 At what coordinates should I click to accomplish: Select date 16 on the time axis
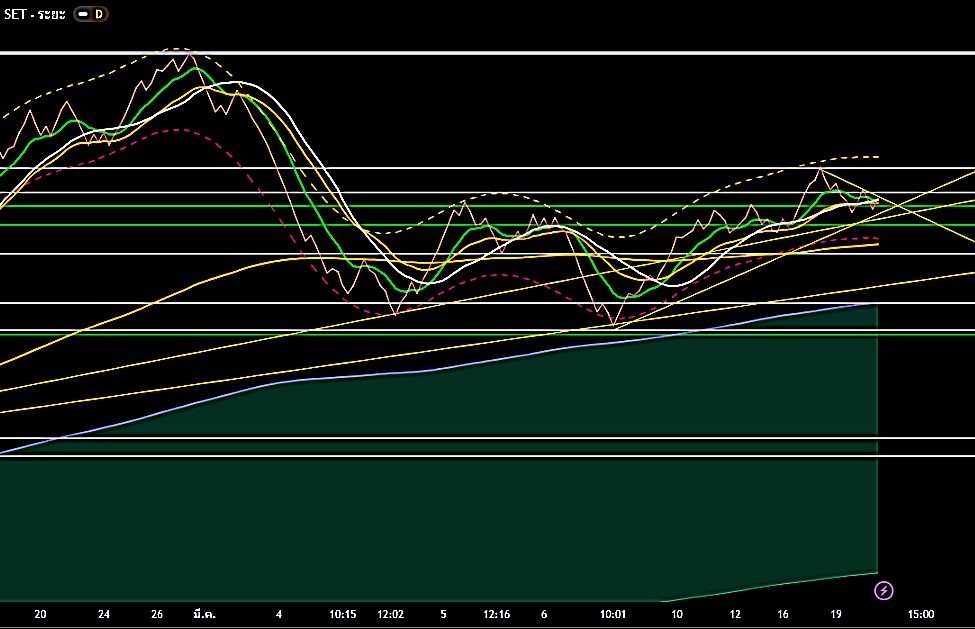(782, 614)
